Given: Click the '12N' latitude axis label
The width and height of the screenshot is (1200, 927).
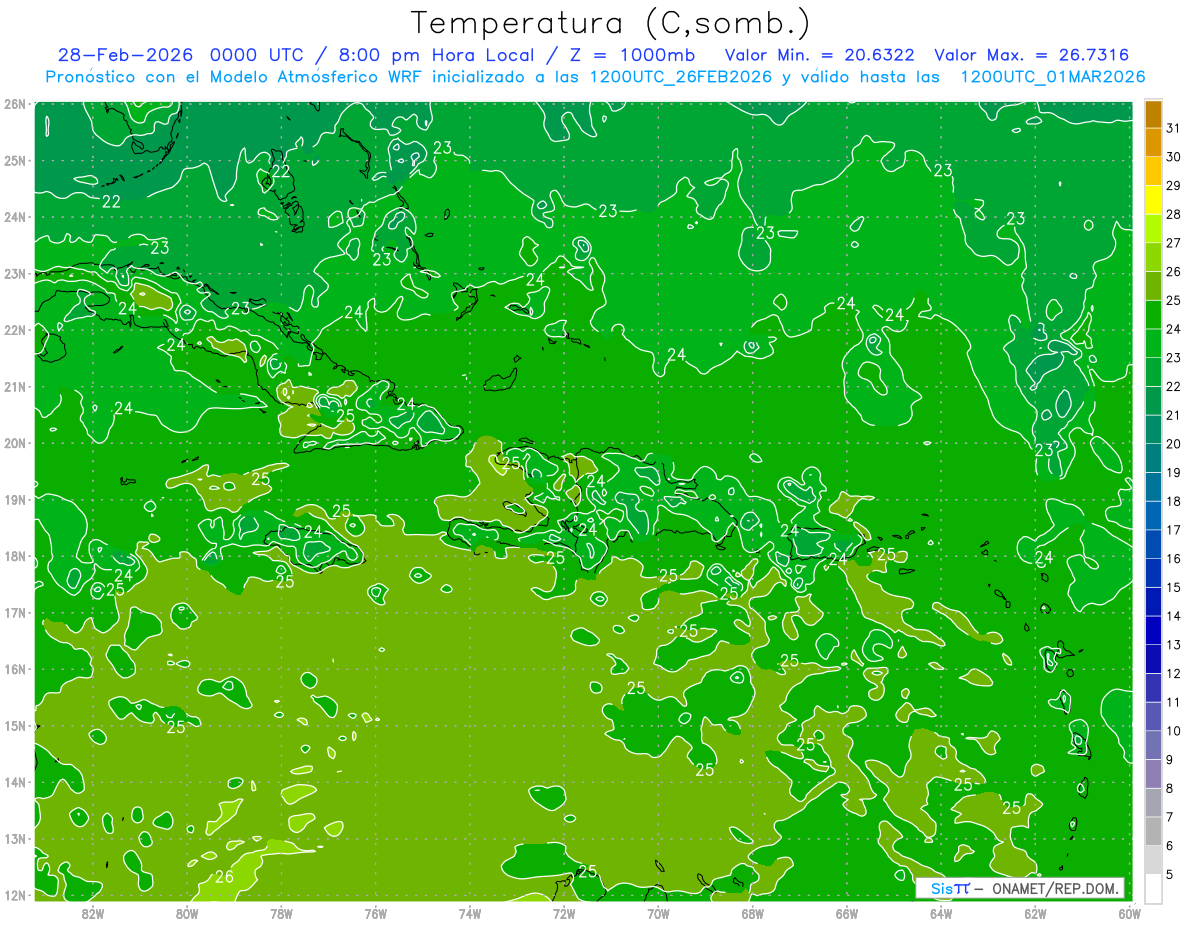Looking at the screenshot, I should [13, 895].
